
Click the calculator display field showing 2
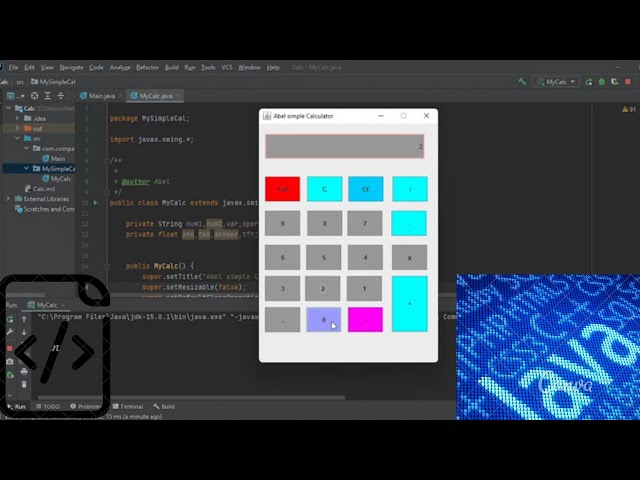(x=344, y=146)
